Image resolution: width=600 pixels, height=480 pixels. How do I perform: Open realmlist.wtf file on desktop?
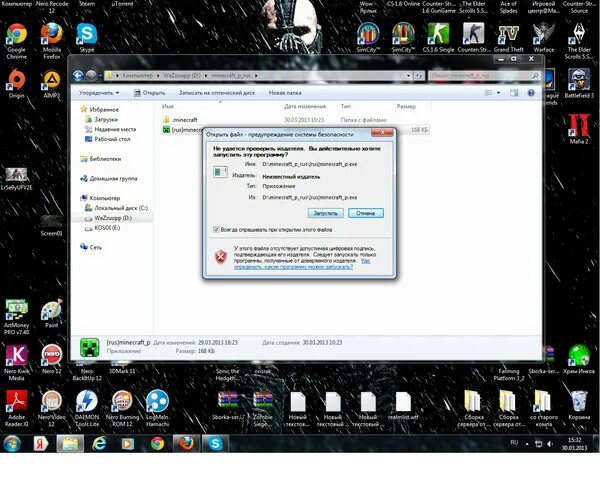pos(403,405)
